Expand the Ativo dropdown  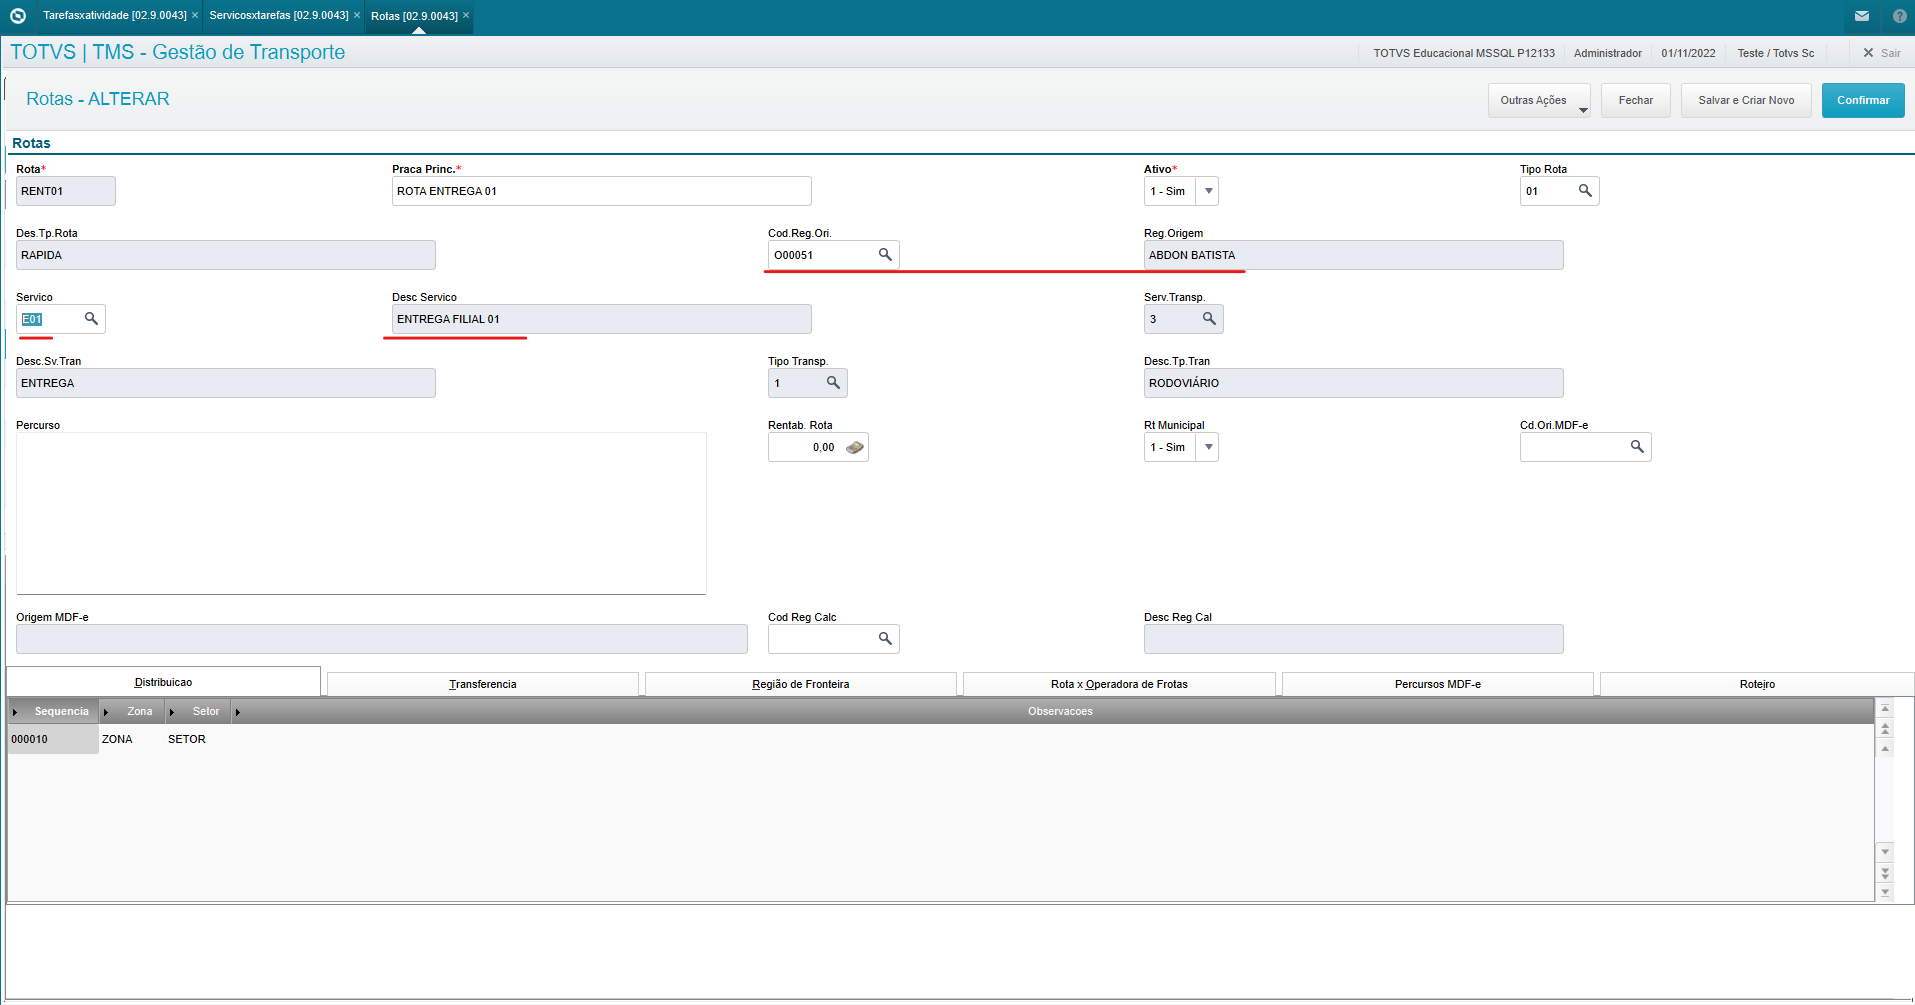[x=1208, y=191]
